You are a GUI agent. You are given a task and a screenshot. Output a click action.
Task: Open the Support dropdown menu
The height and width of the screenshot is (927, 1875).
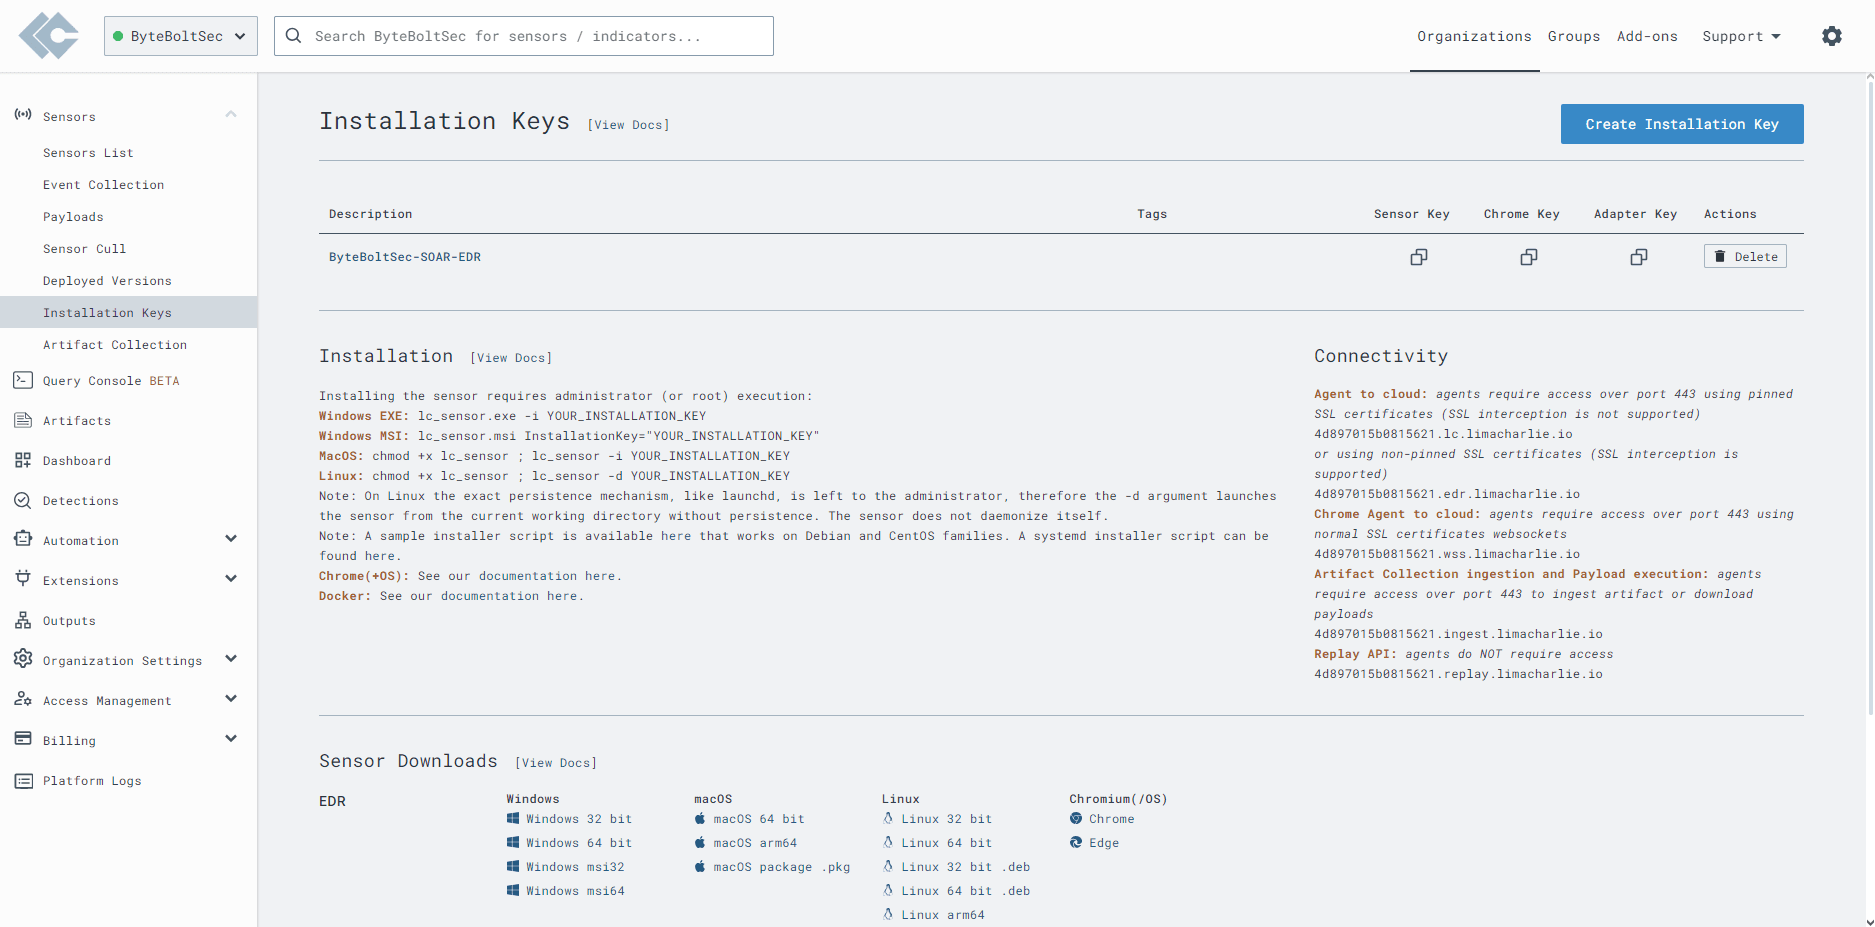[x=1741, y=36]
